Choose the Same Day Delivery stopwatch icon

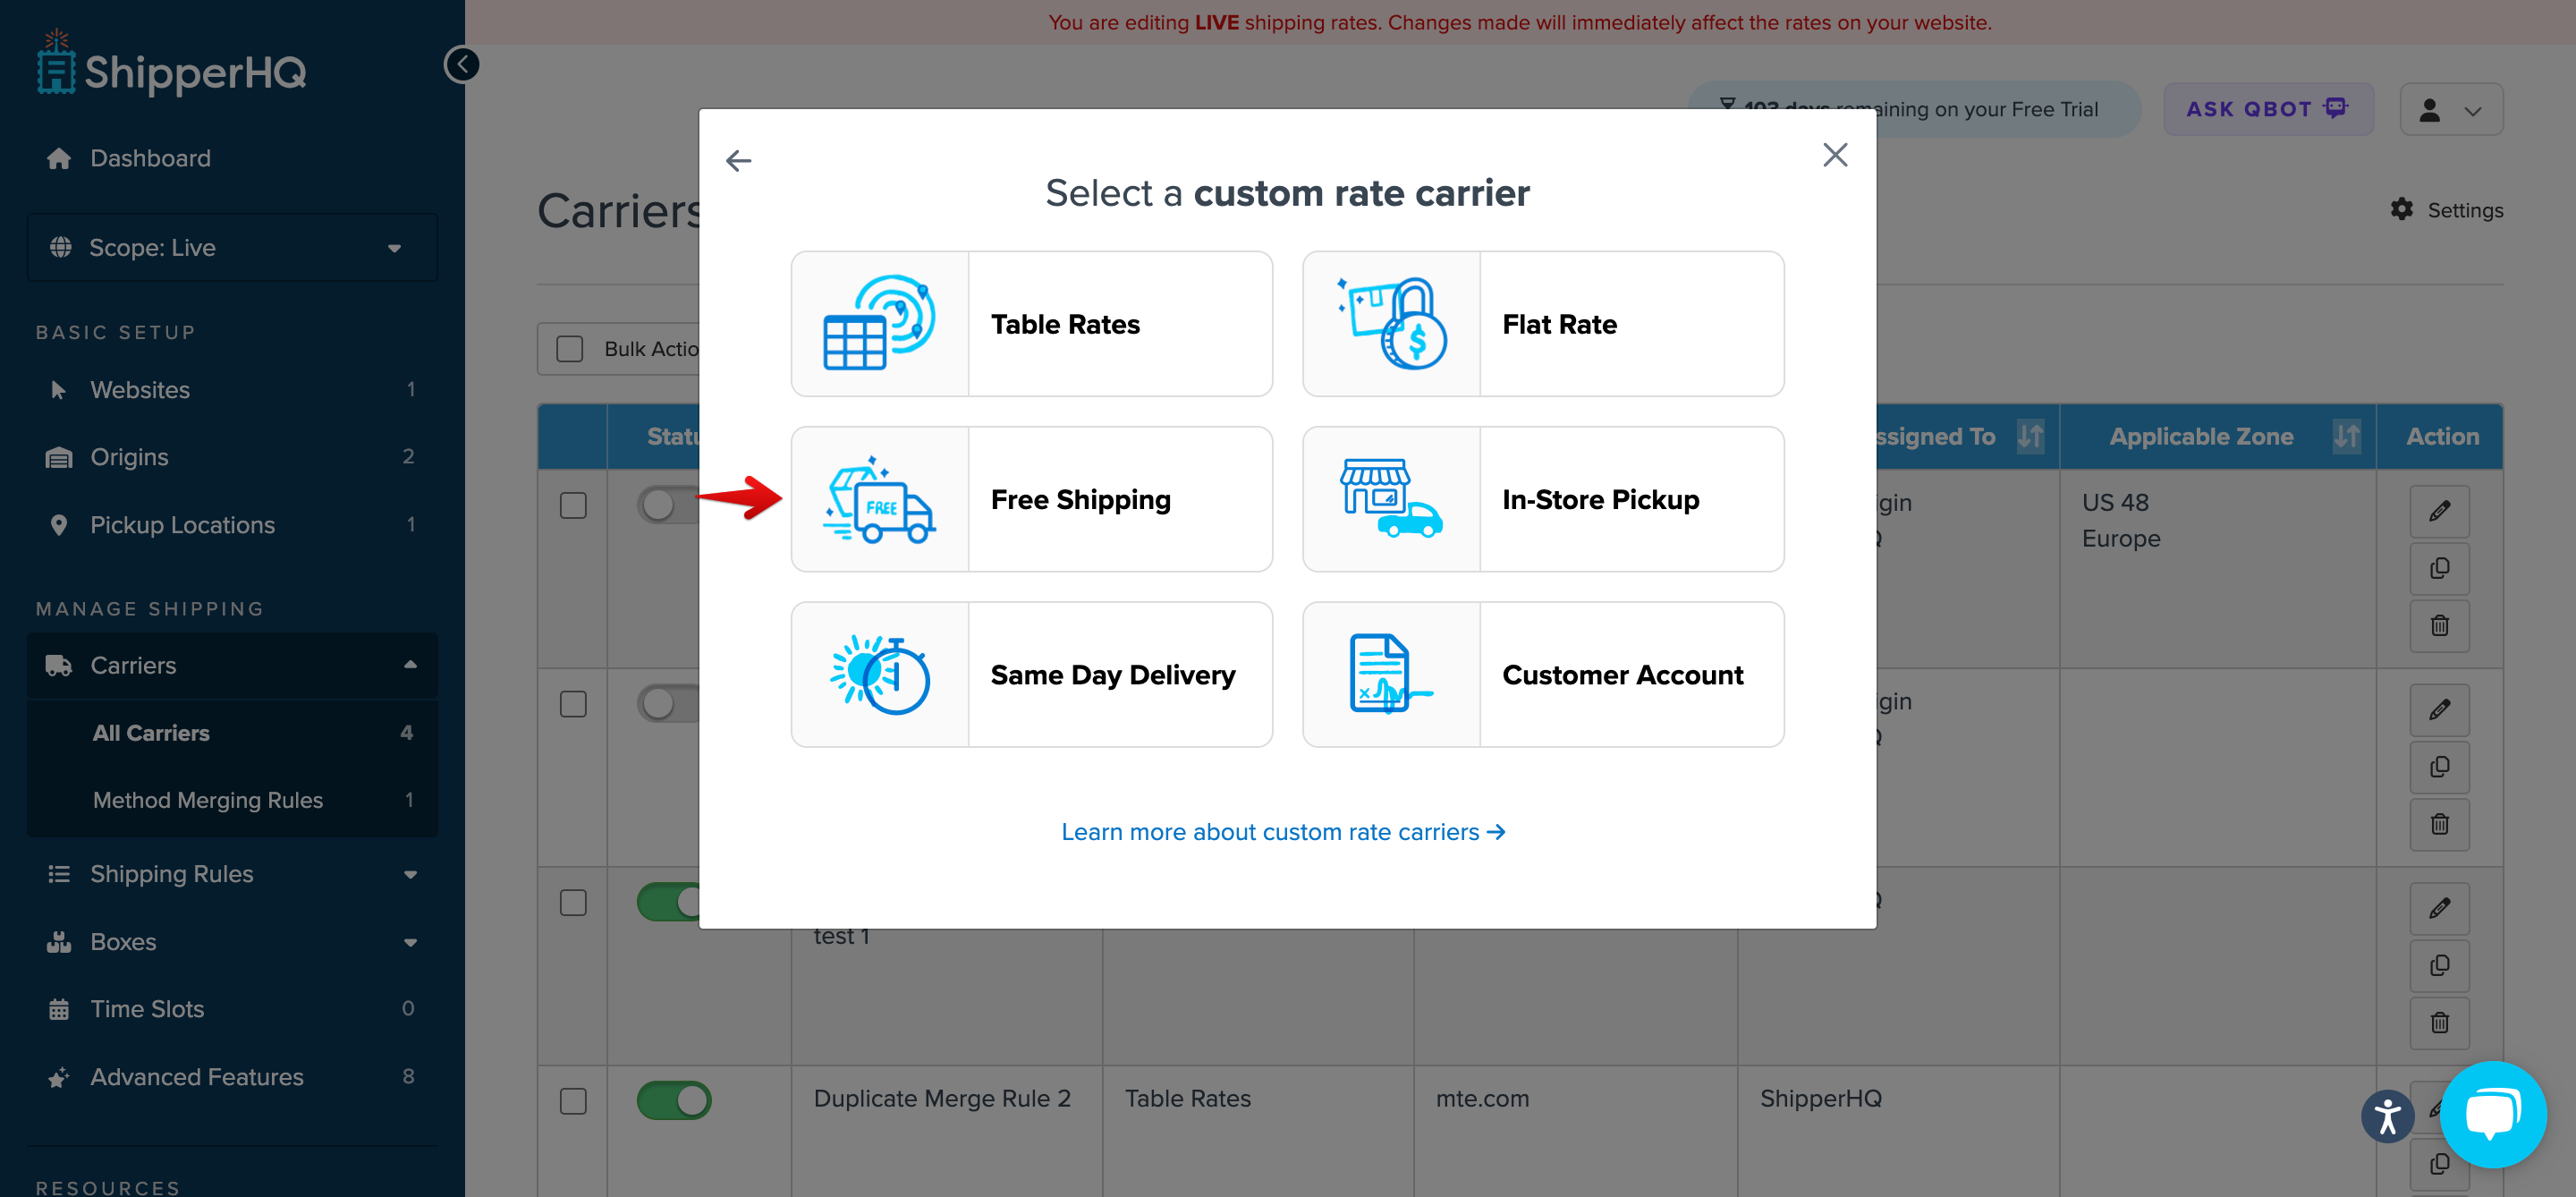coord(879,675)
